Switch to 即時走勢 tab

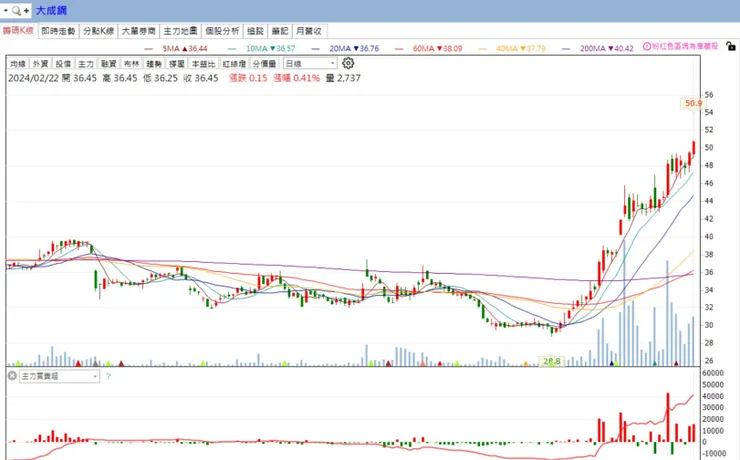[58, 31]
